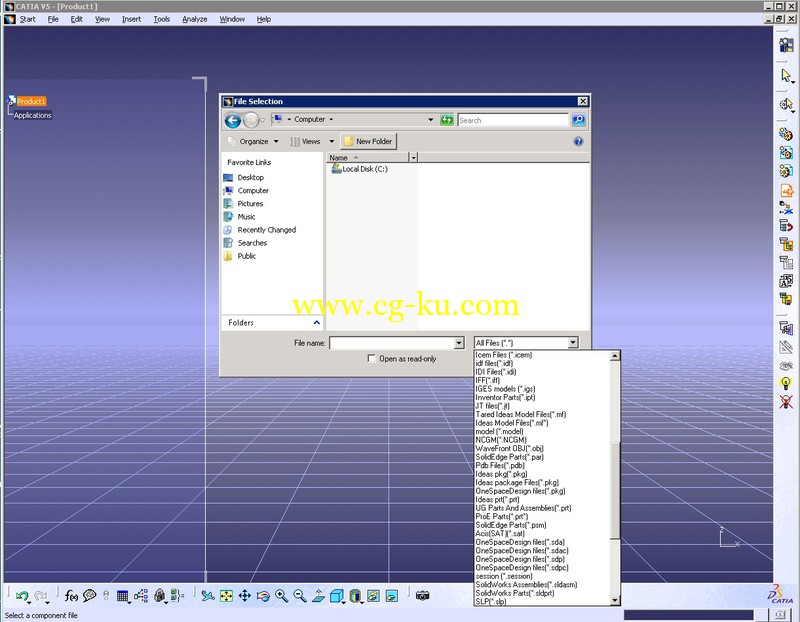Click the Zoom Out magnifier icon

pyautogui.click(x=299, y=596)
